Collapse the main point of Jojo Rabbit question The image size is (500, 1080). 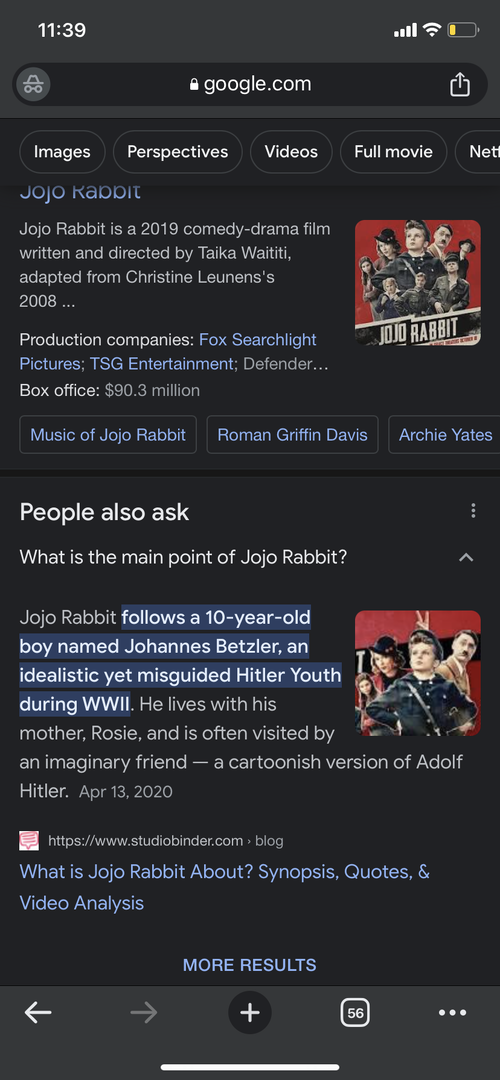(466, 557)
